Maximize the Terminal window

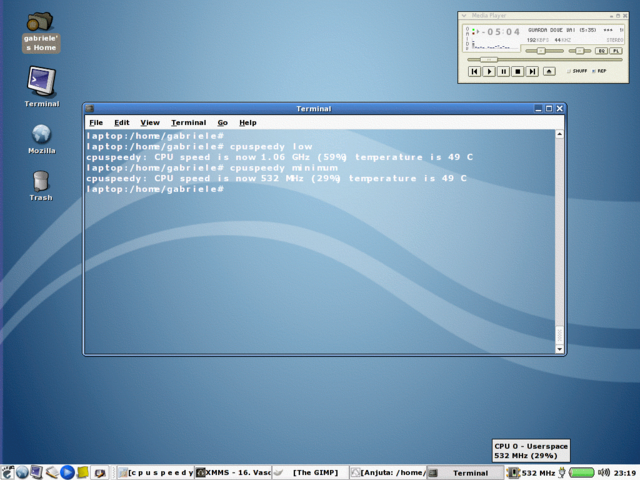point(549,109)
